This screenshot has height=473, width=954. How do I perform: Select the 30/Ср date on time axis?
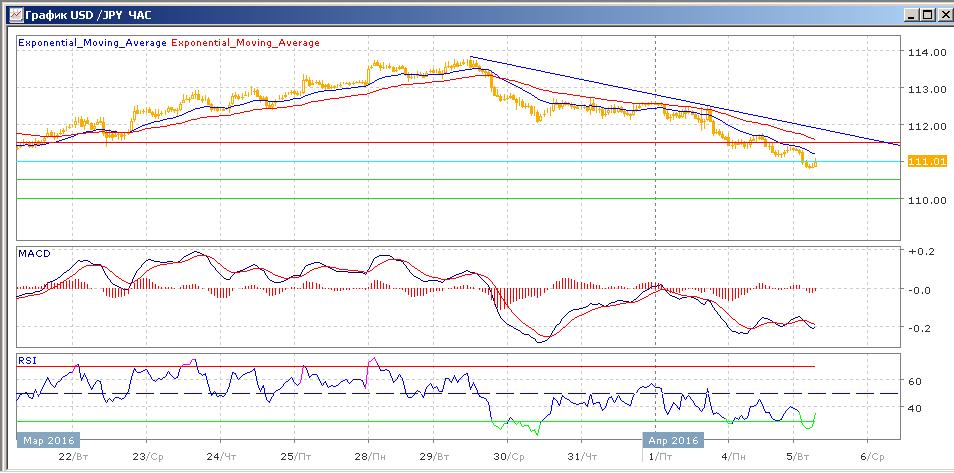coord(509,455)
